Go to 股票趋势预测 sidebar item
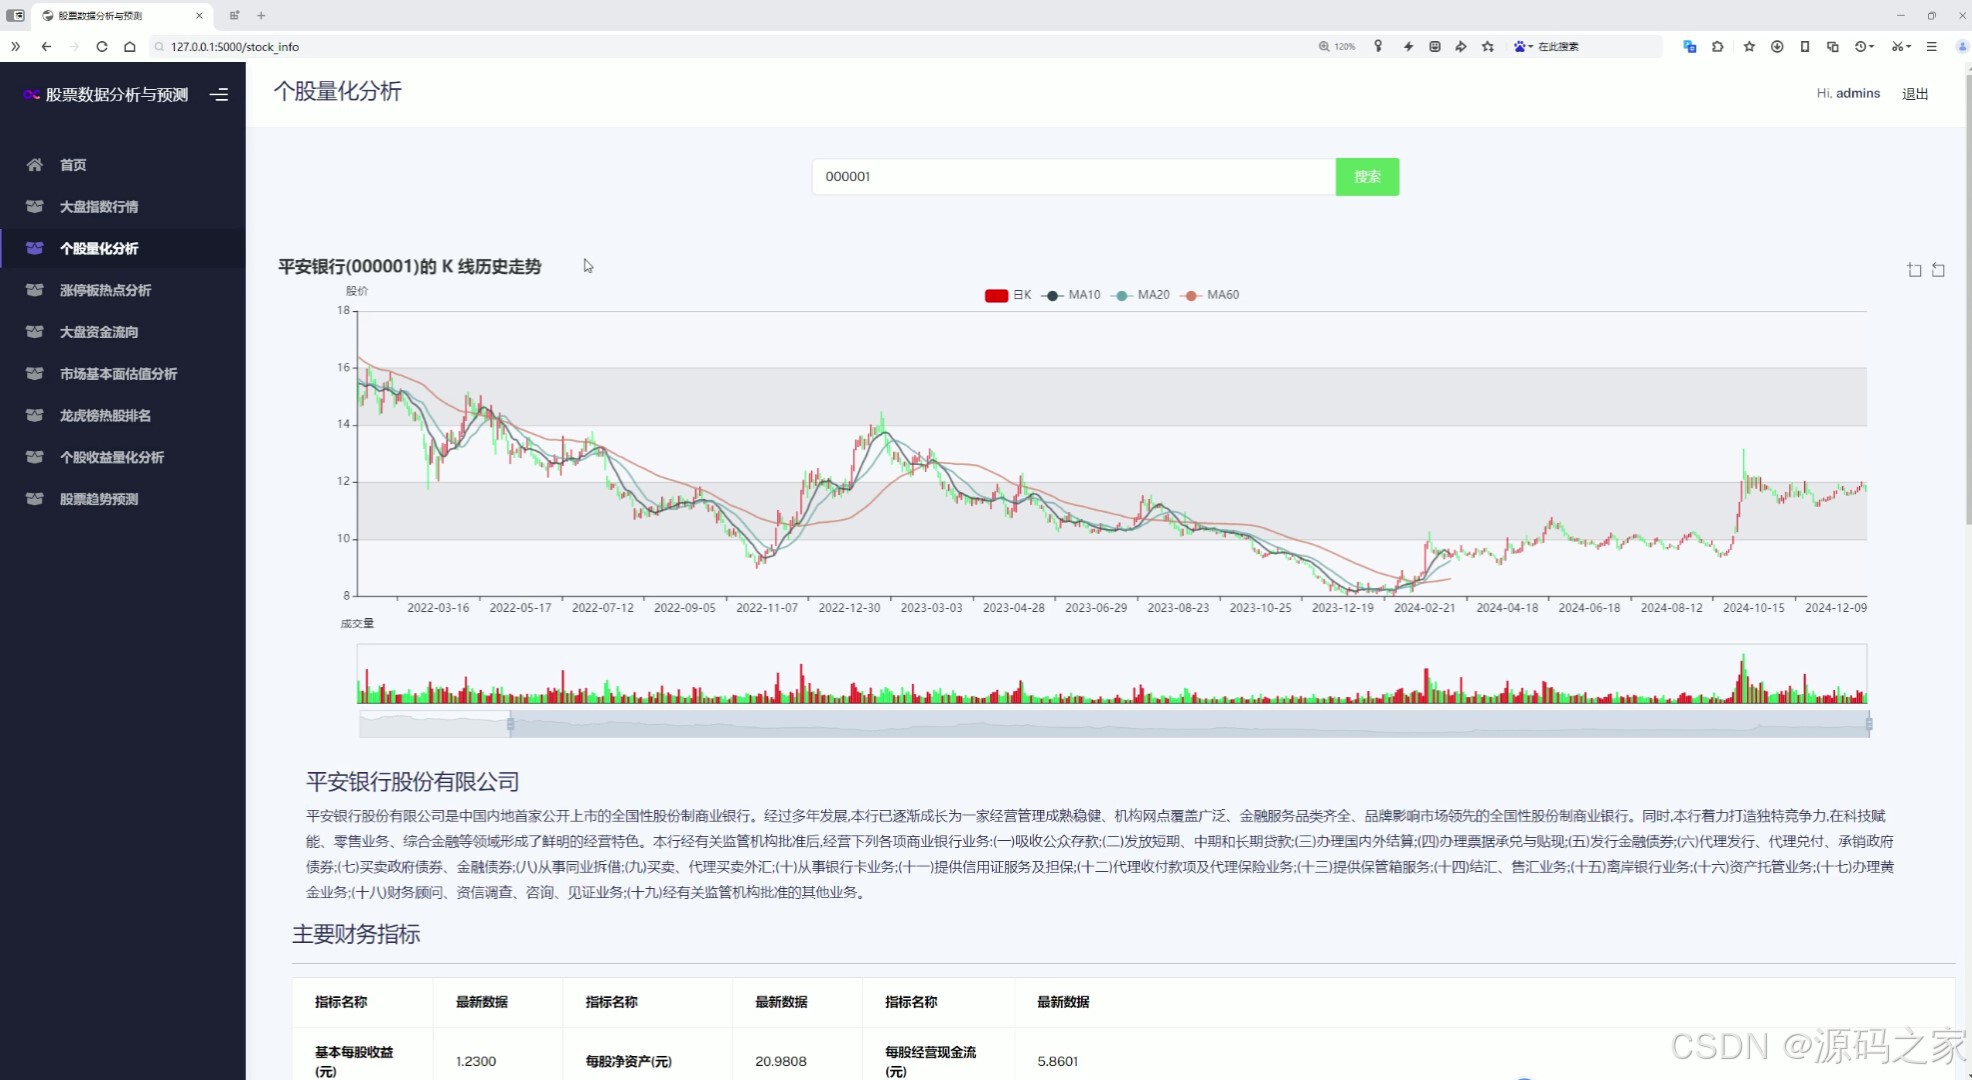The width and height of the screenshot is (1972, 1080). pos(98,499)
